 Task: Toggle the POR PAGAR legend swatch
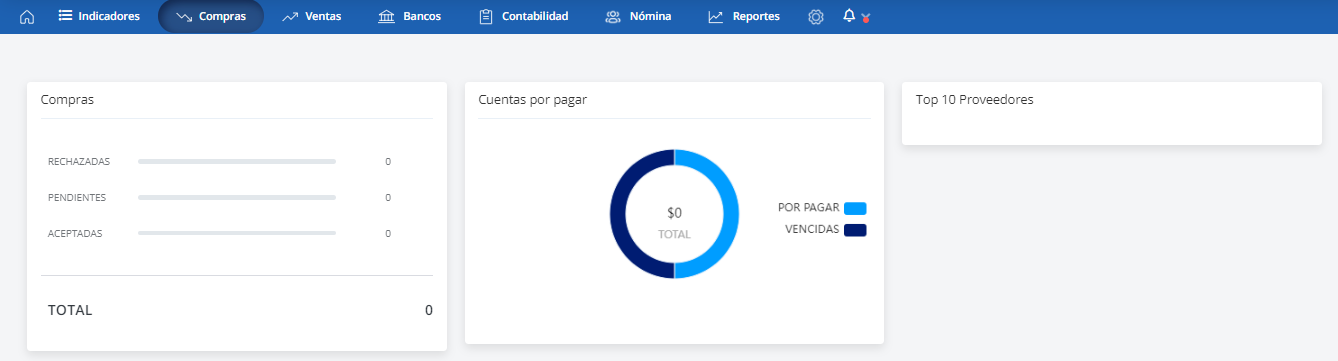coord(855,208)
